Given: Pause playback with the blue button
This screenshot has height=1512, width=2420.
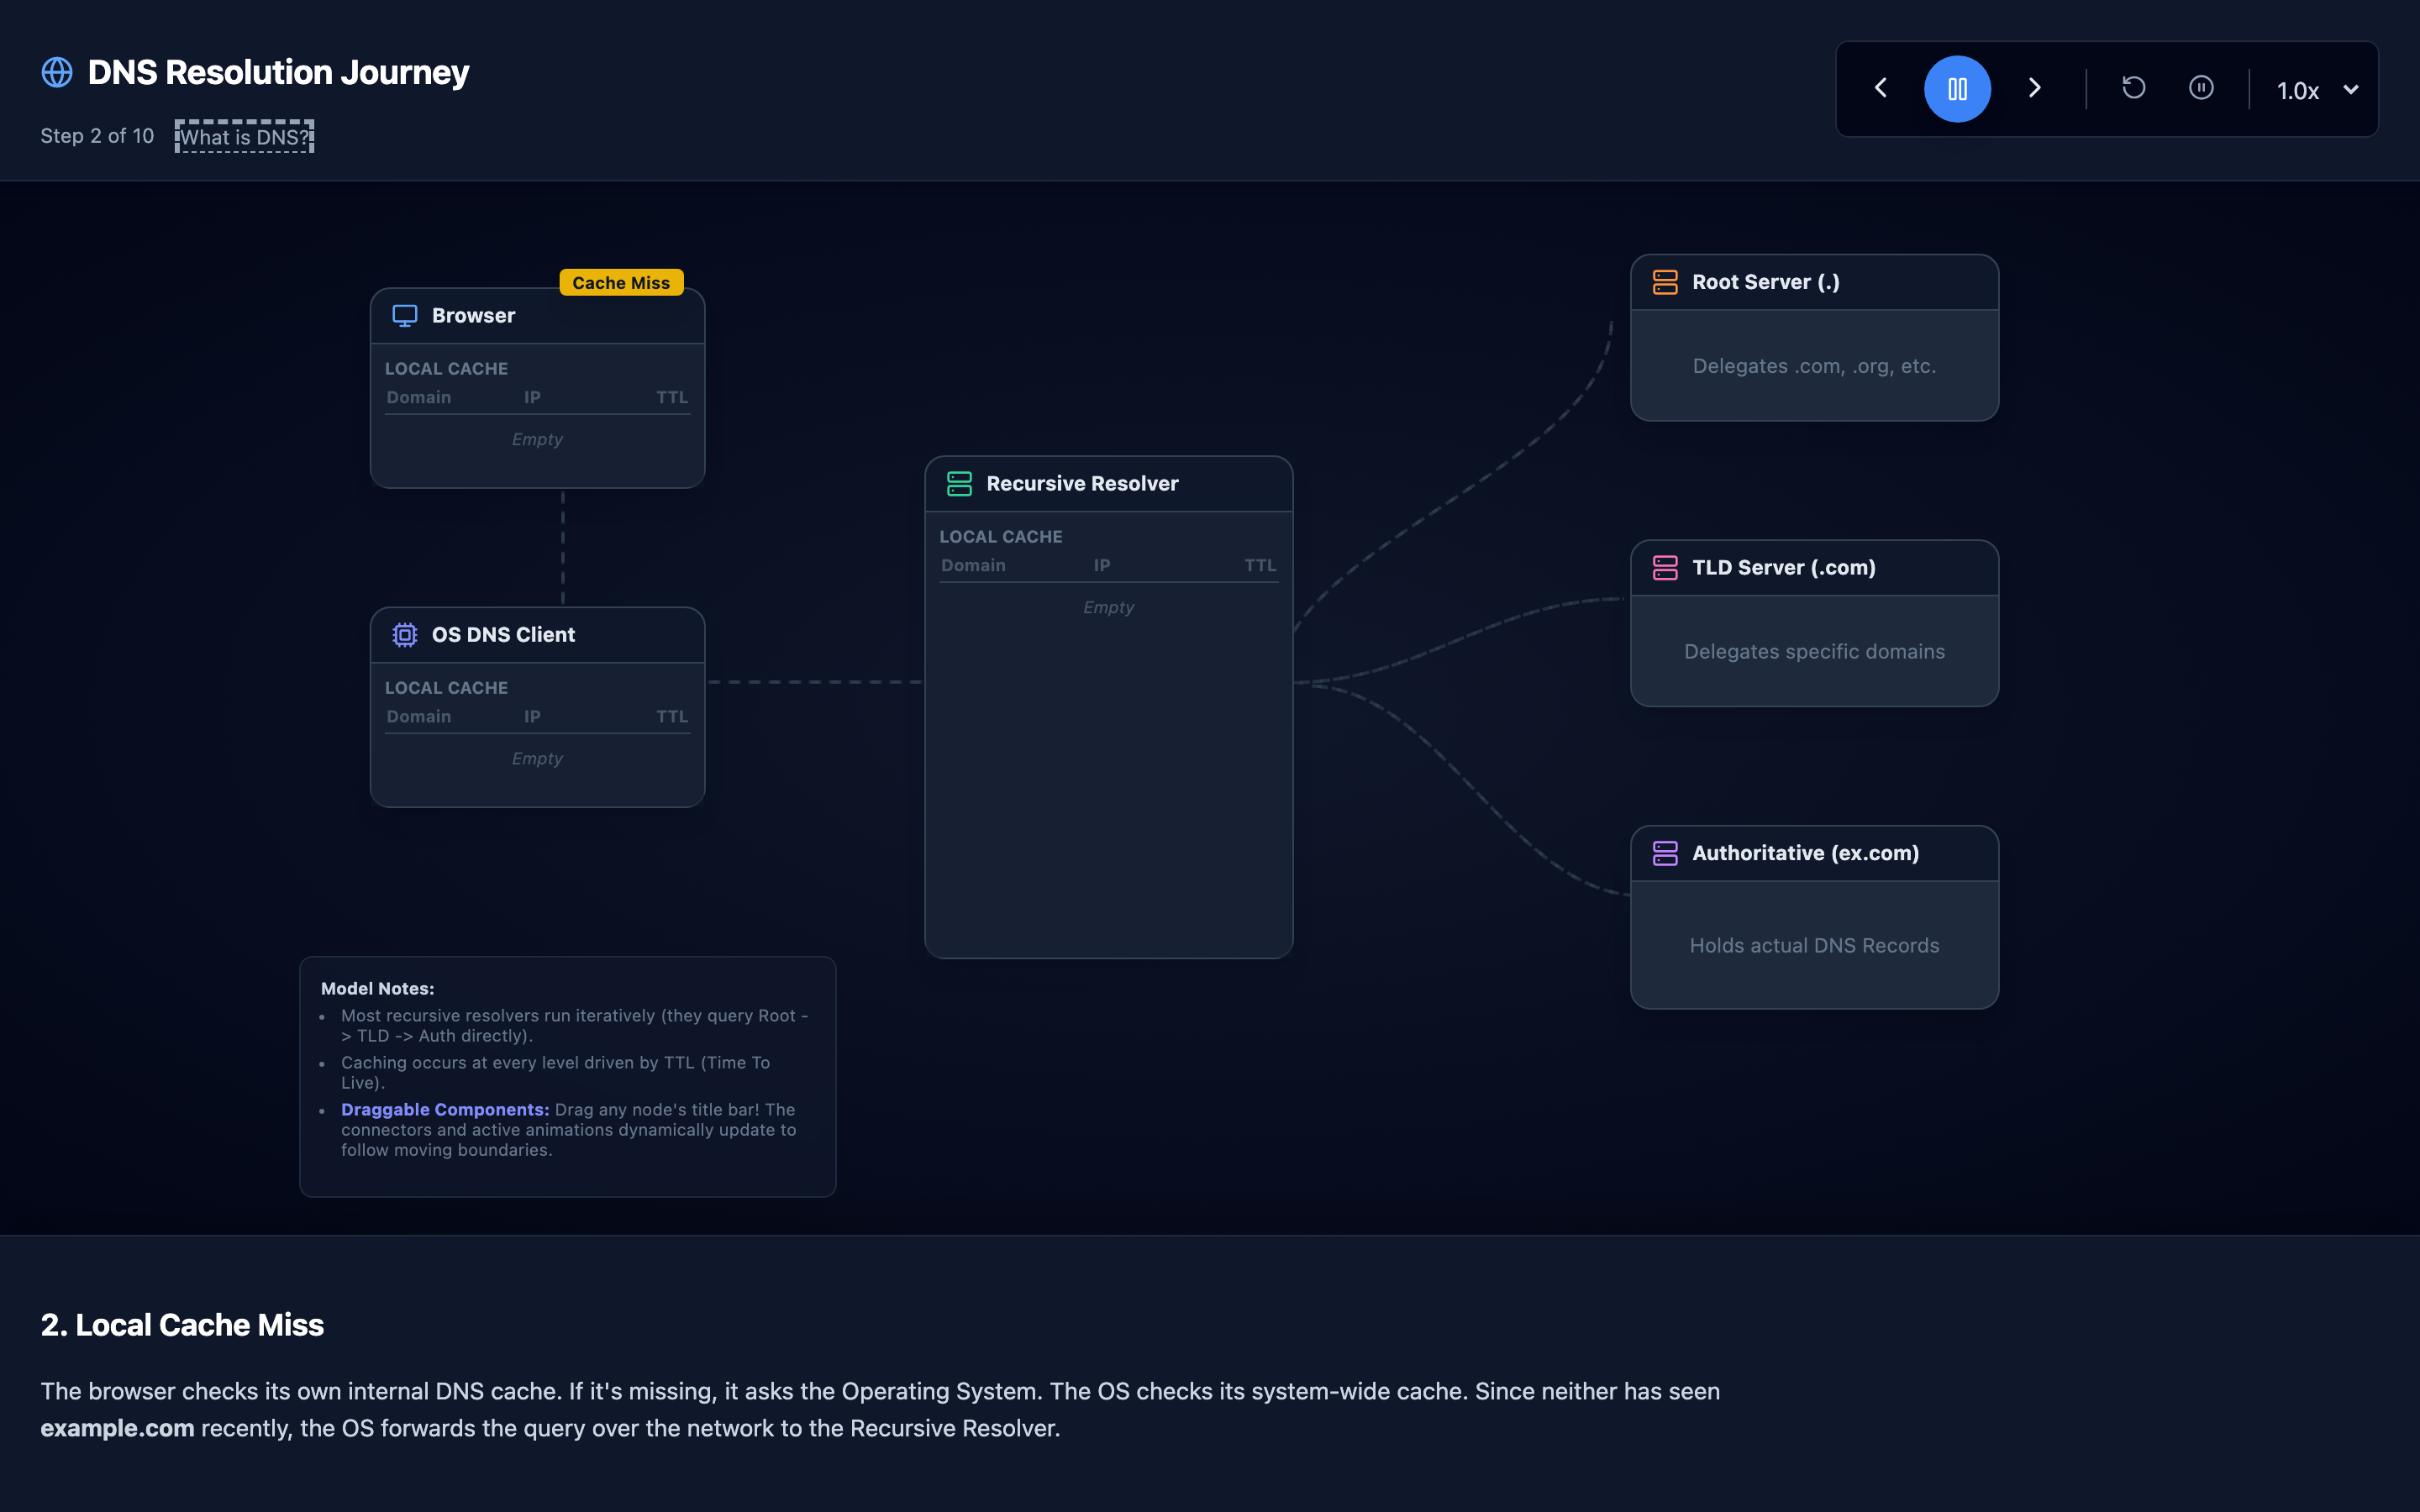Looking at the screenshot, I should pos(1957,89).
